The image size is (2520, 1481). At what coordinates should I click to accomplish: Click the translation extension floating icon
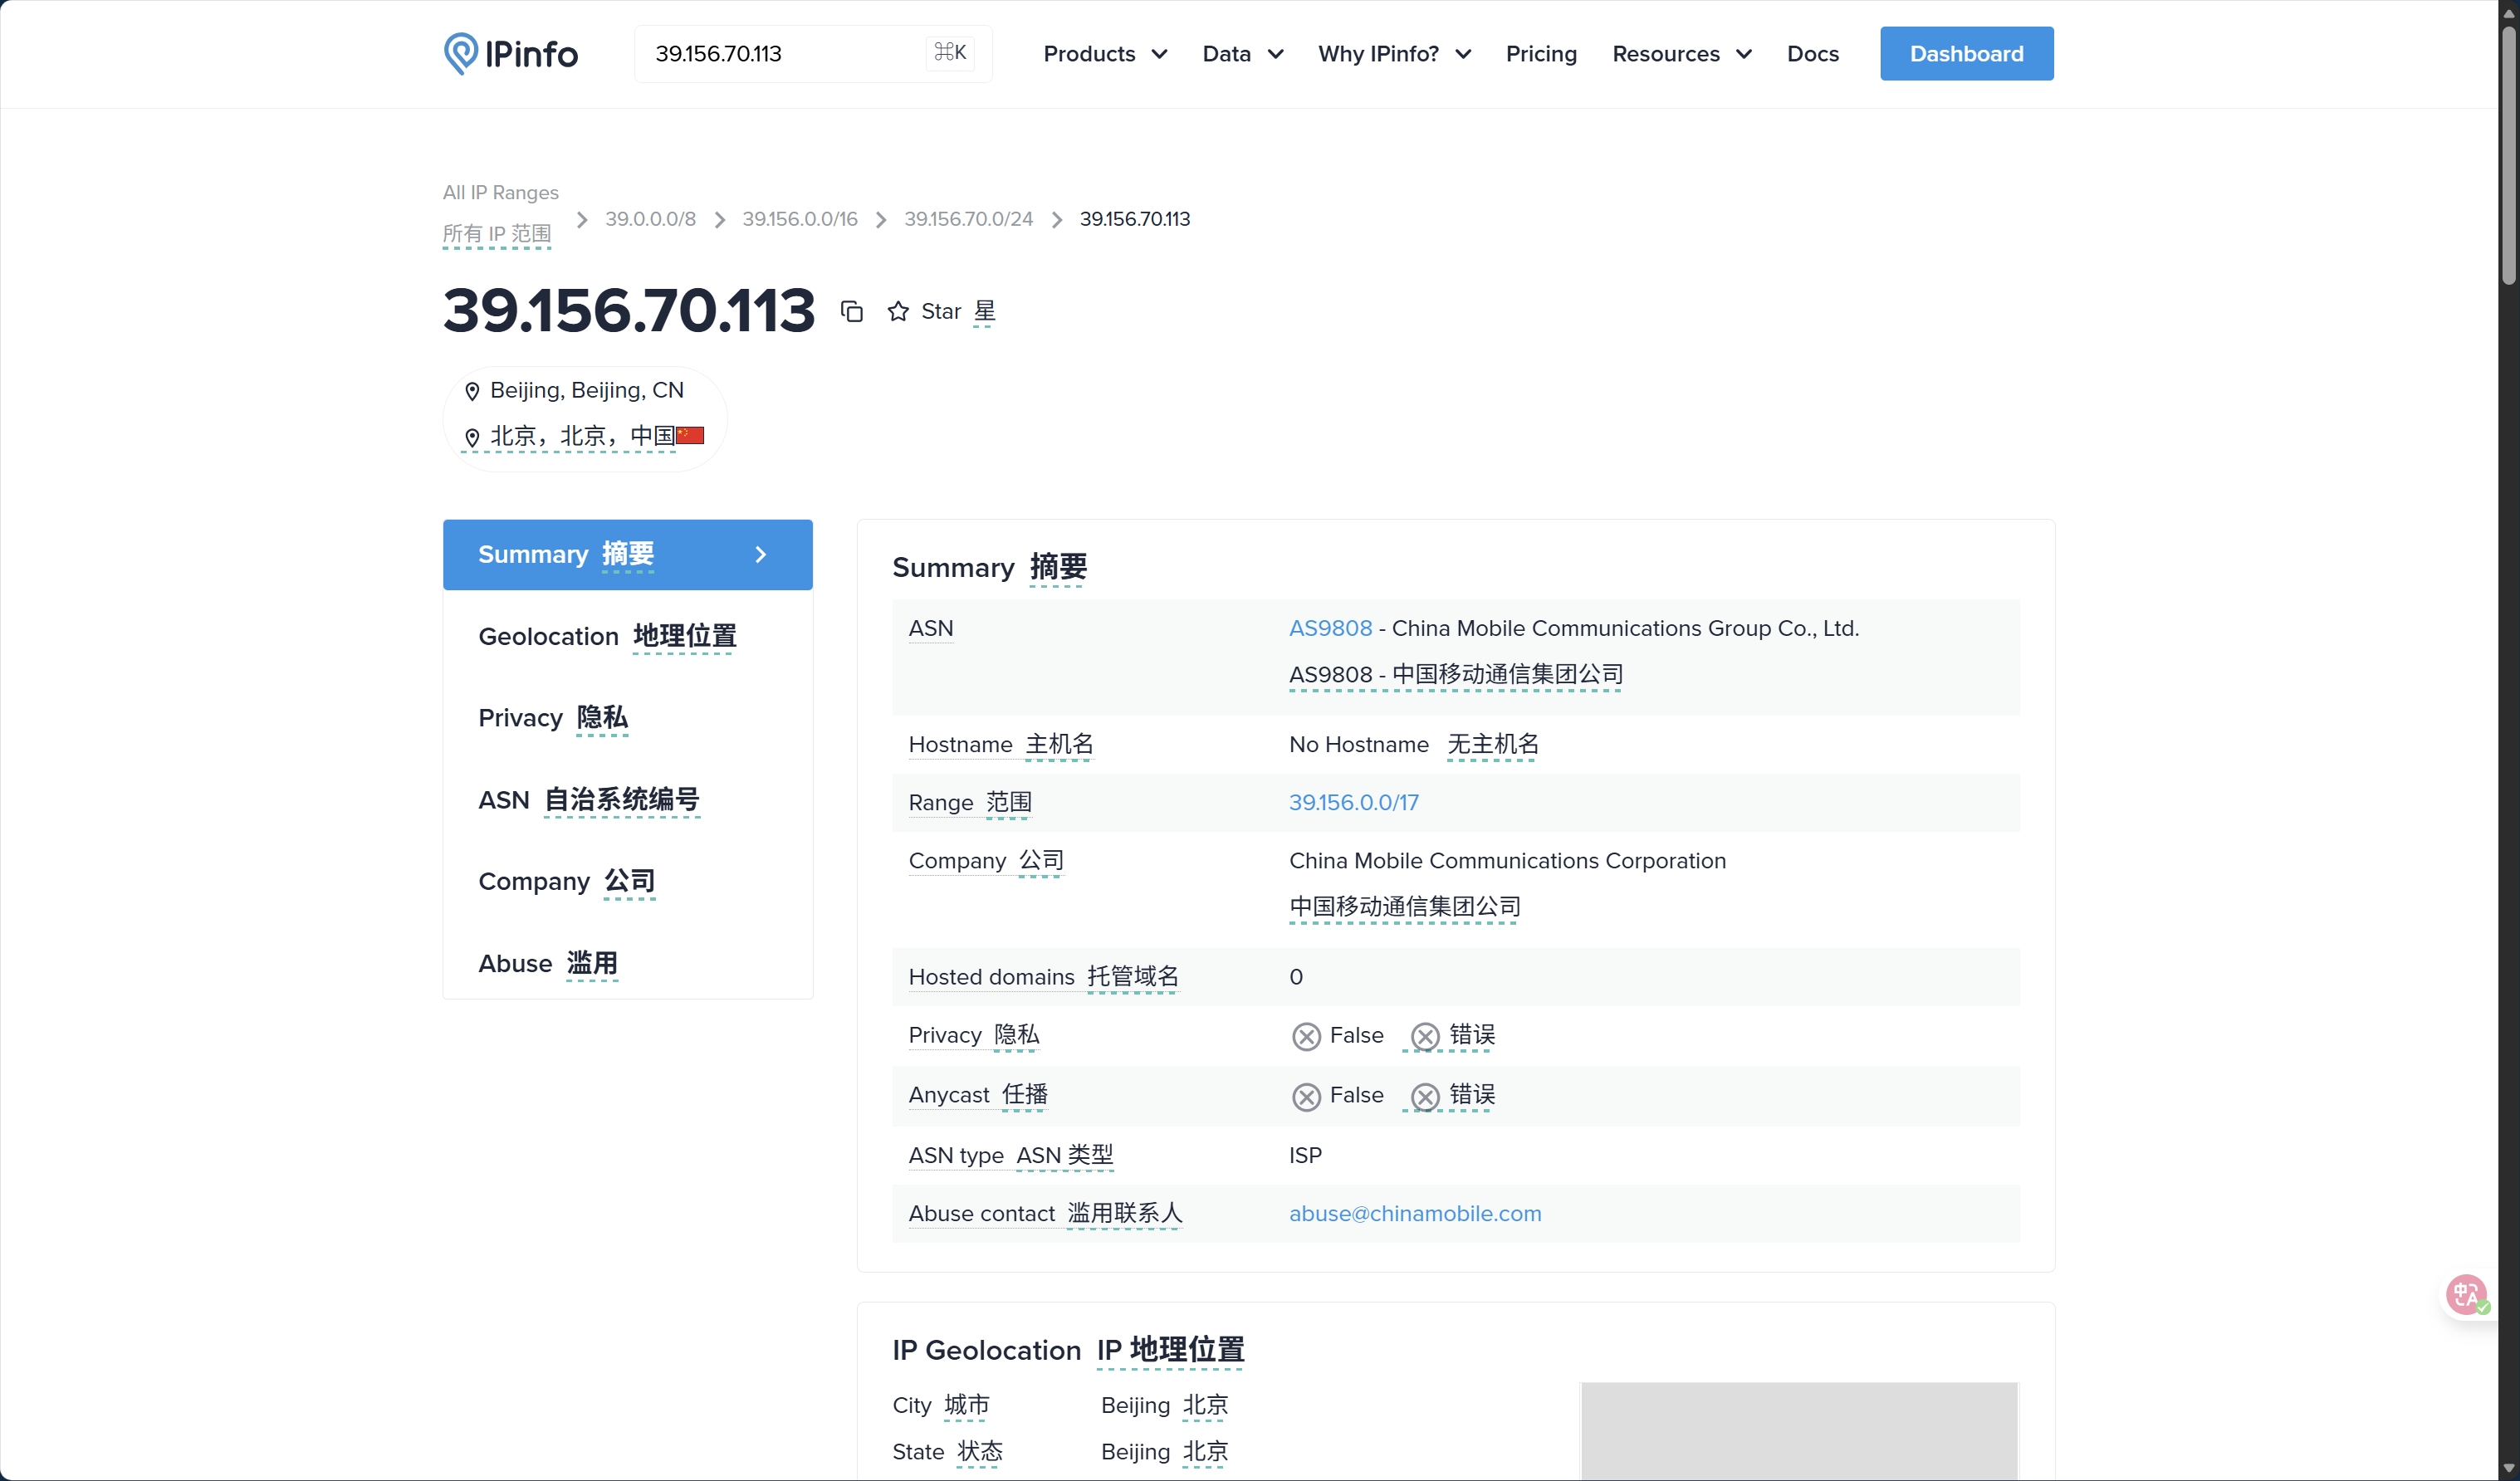2466,1294
